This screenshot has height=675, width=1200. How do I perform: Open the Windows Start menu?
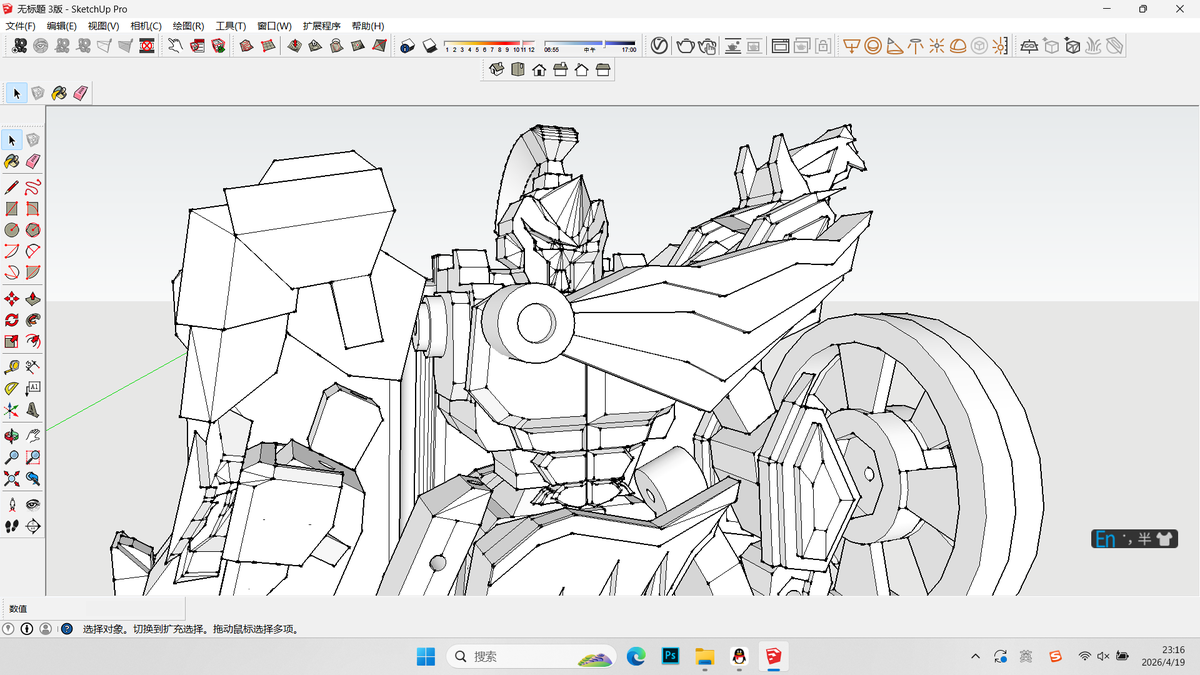coord(425,656)
